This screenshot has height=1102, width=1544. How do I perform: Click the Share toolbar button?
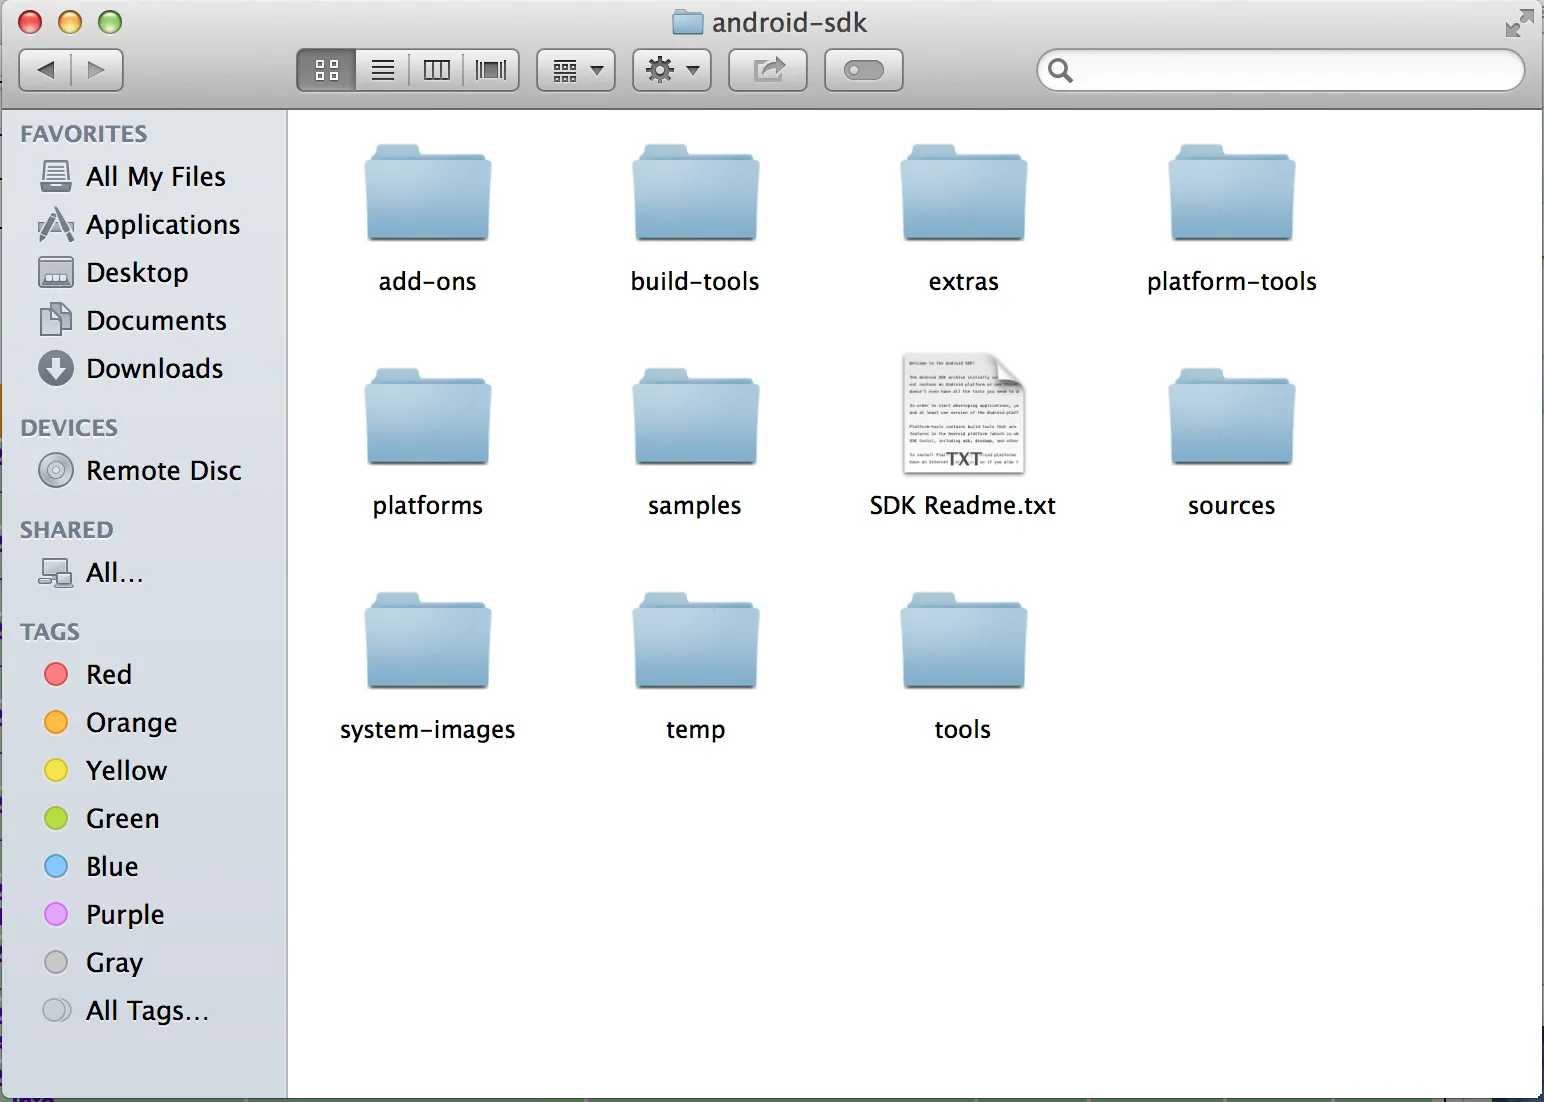coord(768,70)
